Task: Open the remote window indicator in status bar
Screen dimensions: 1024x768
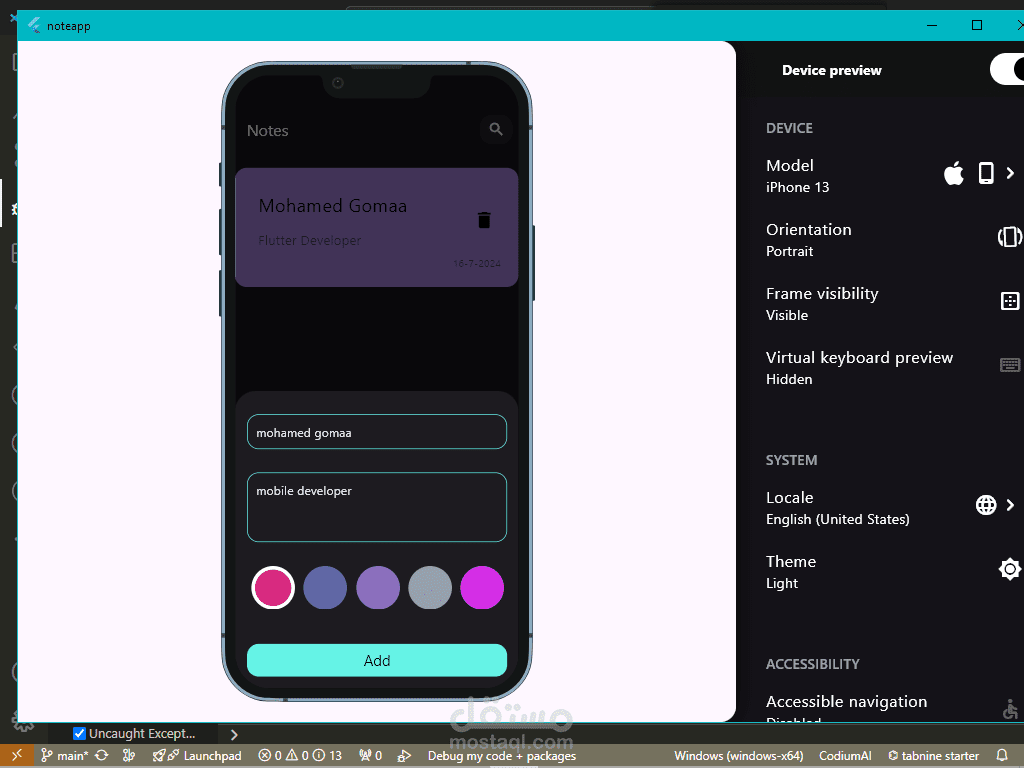Action: point(16,755)
